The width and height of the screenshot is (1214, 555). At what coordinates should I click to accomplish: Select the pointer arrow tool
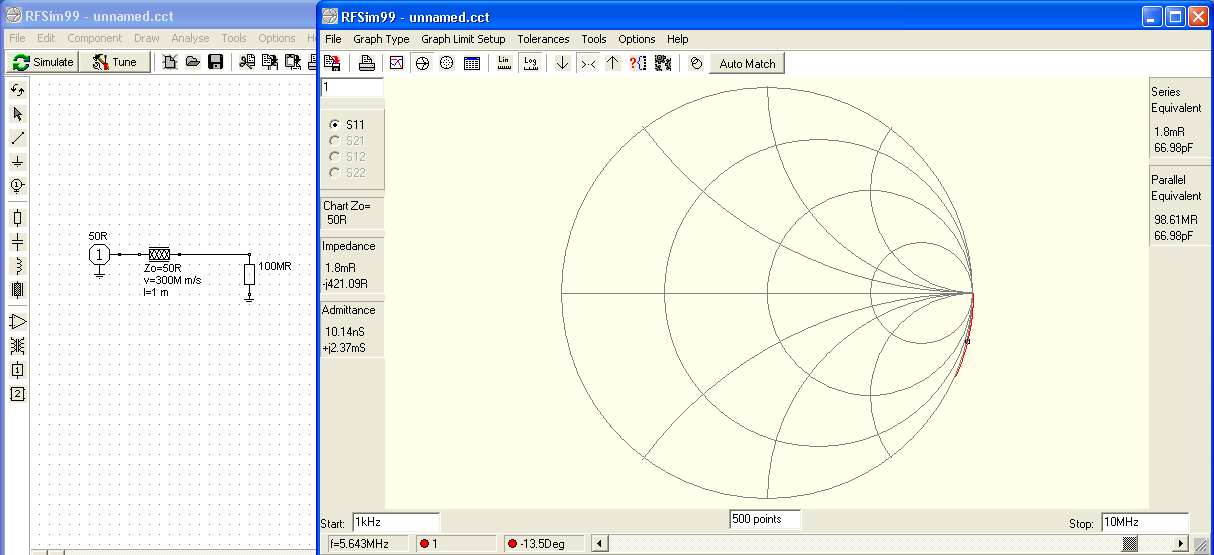pyautogui.click(x=17, y=114)
